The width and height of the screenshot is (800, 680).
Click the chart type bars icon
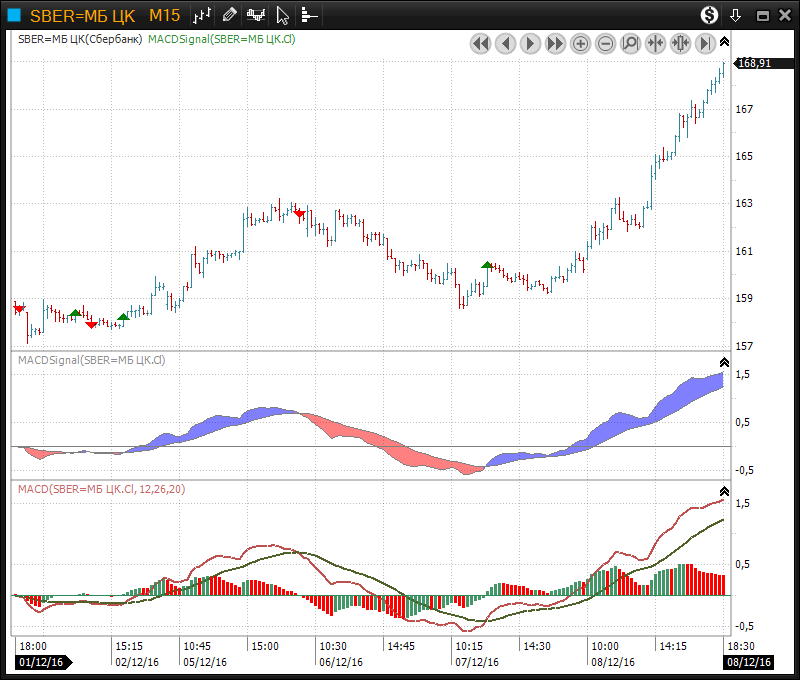click(x=203, y=15)
